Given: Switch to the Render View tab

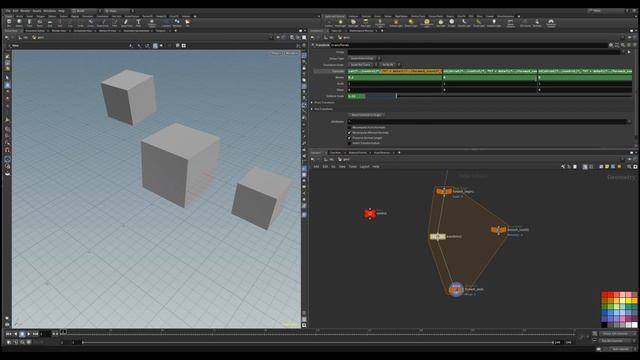Looking at the screenshot, I should [x=58, y=31].
